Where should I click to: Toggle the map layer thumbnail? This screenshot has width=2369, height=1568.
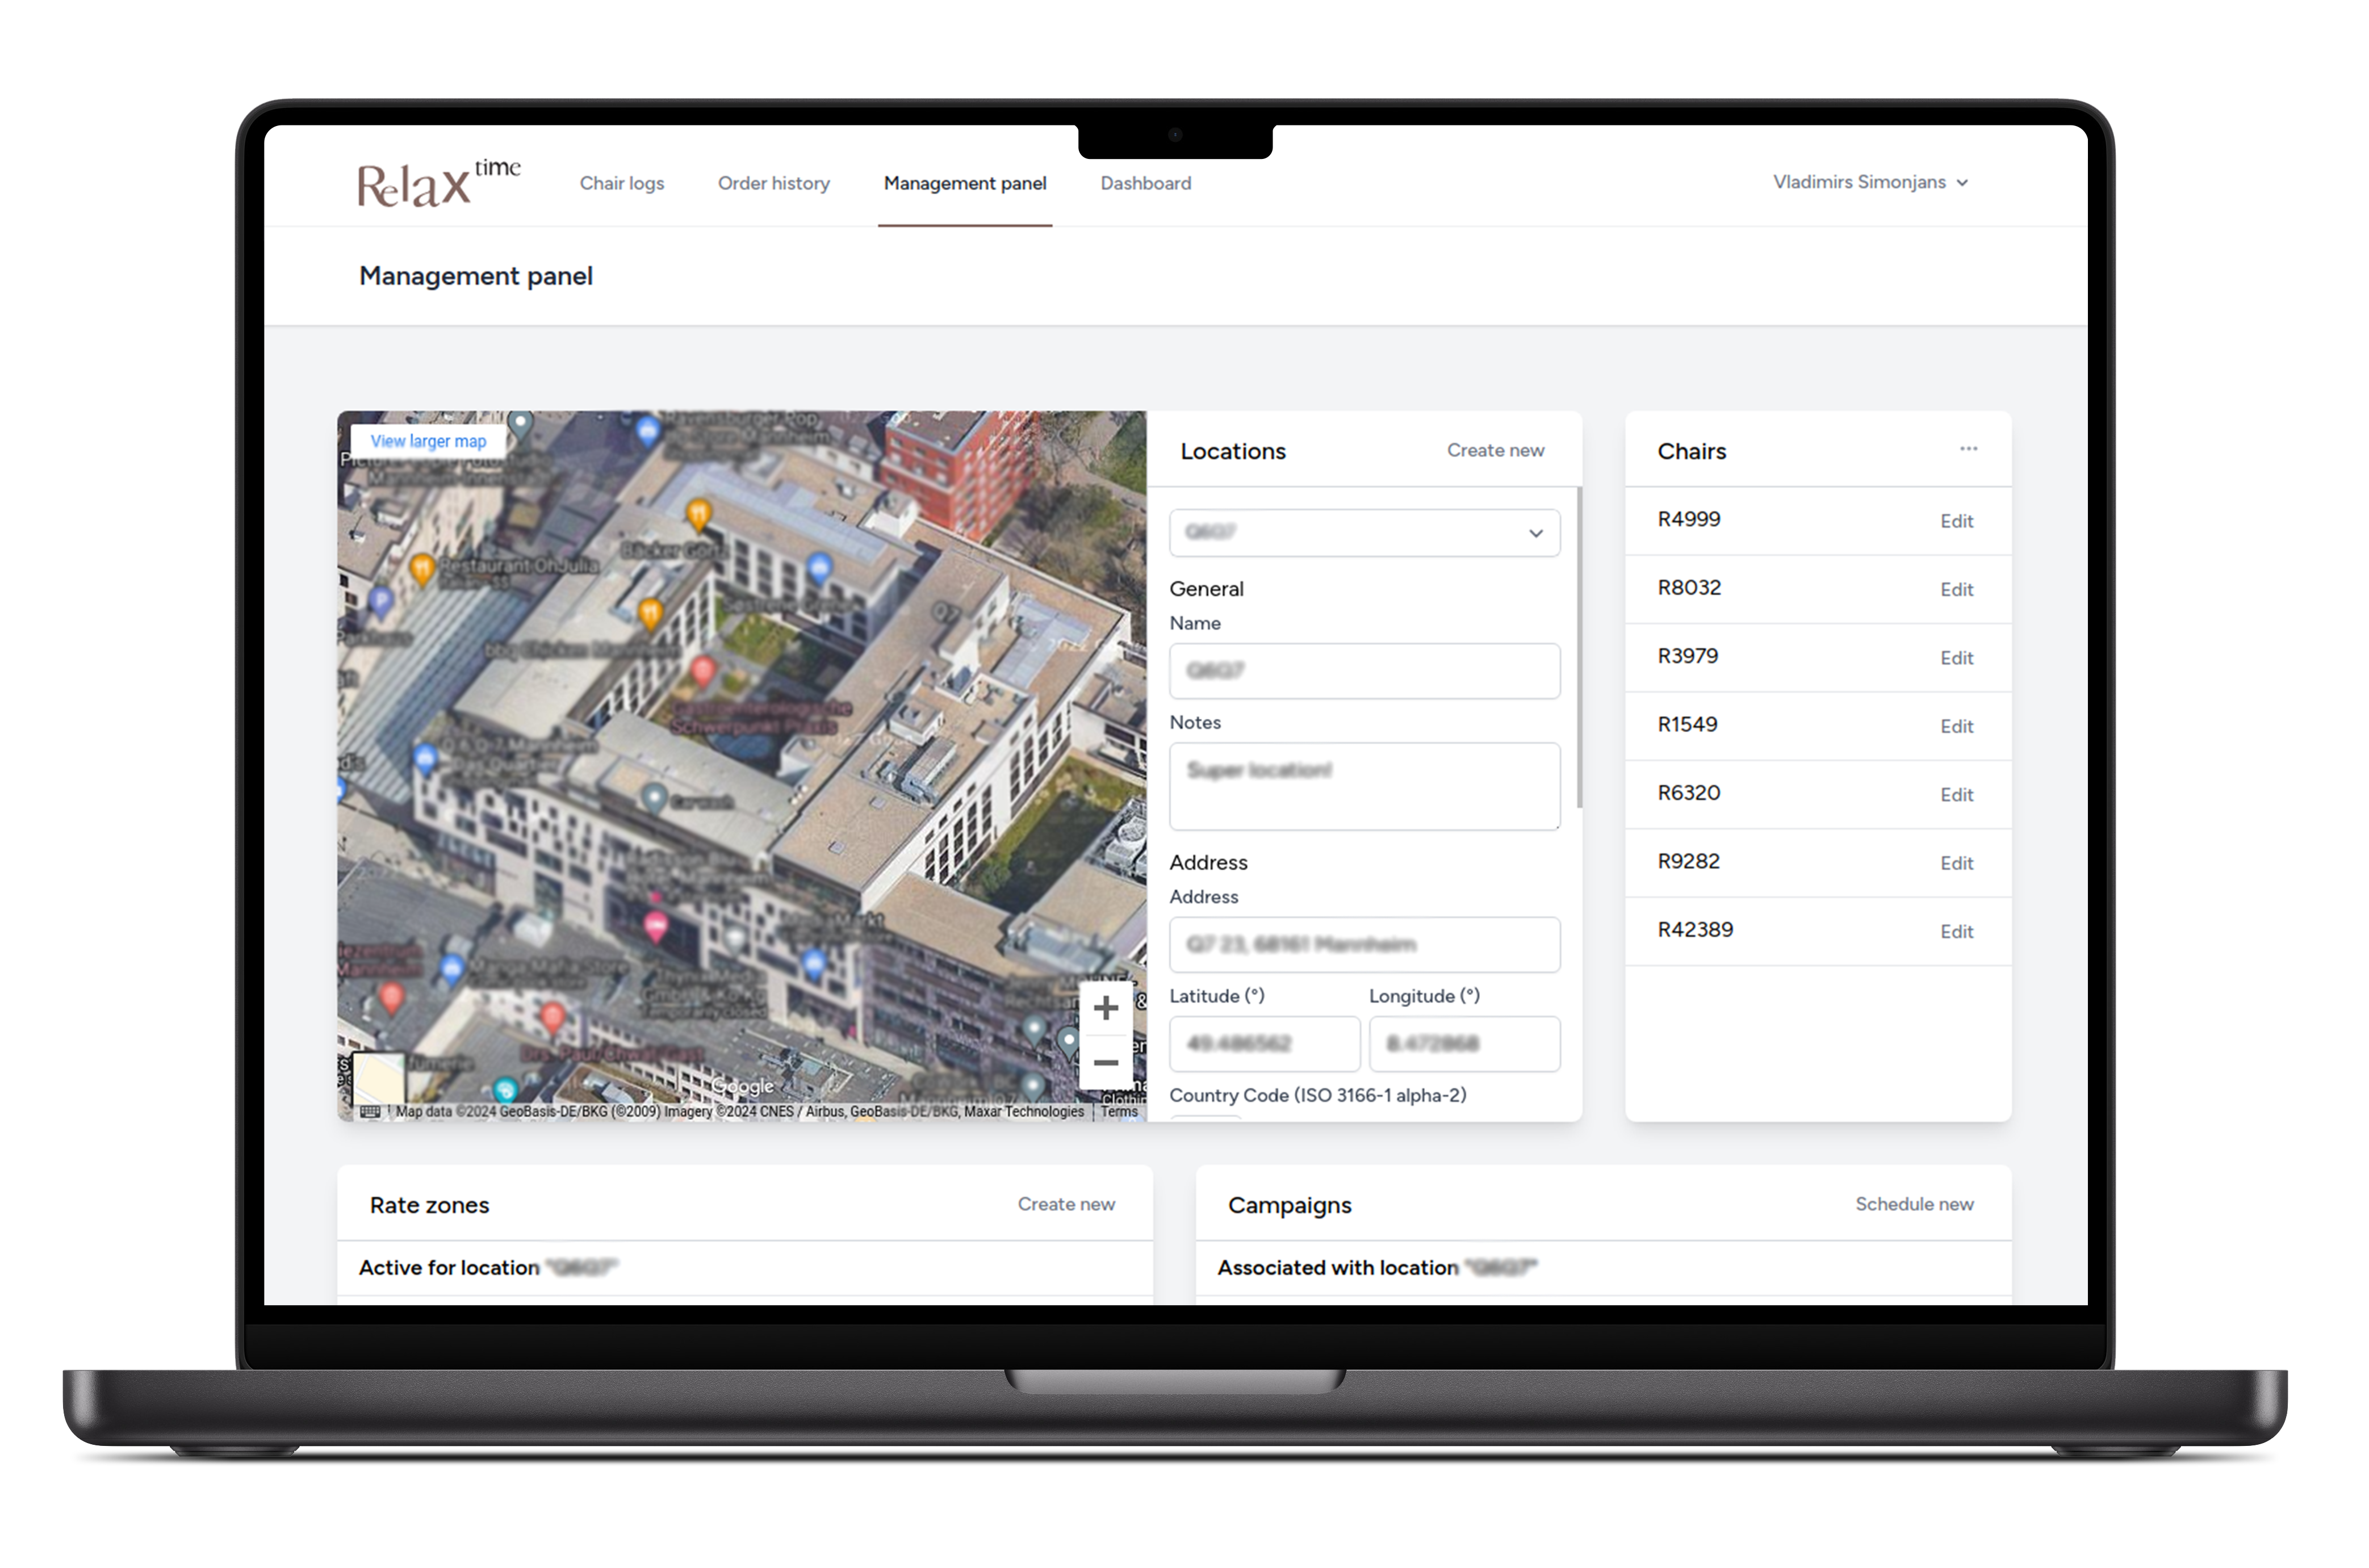pyautogui.click(x=379, y=1077)
